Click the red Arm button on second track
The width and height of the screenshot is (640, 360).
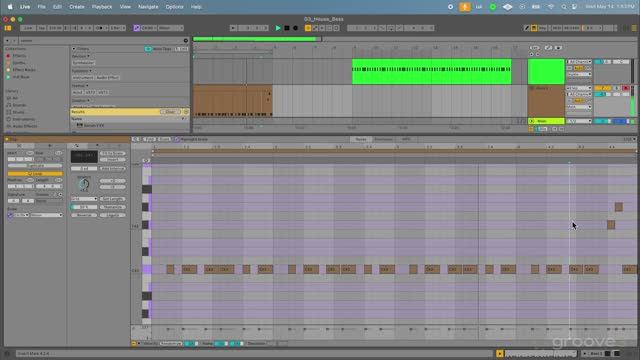pos(625,88)
